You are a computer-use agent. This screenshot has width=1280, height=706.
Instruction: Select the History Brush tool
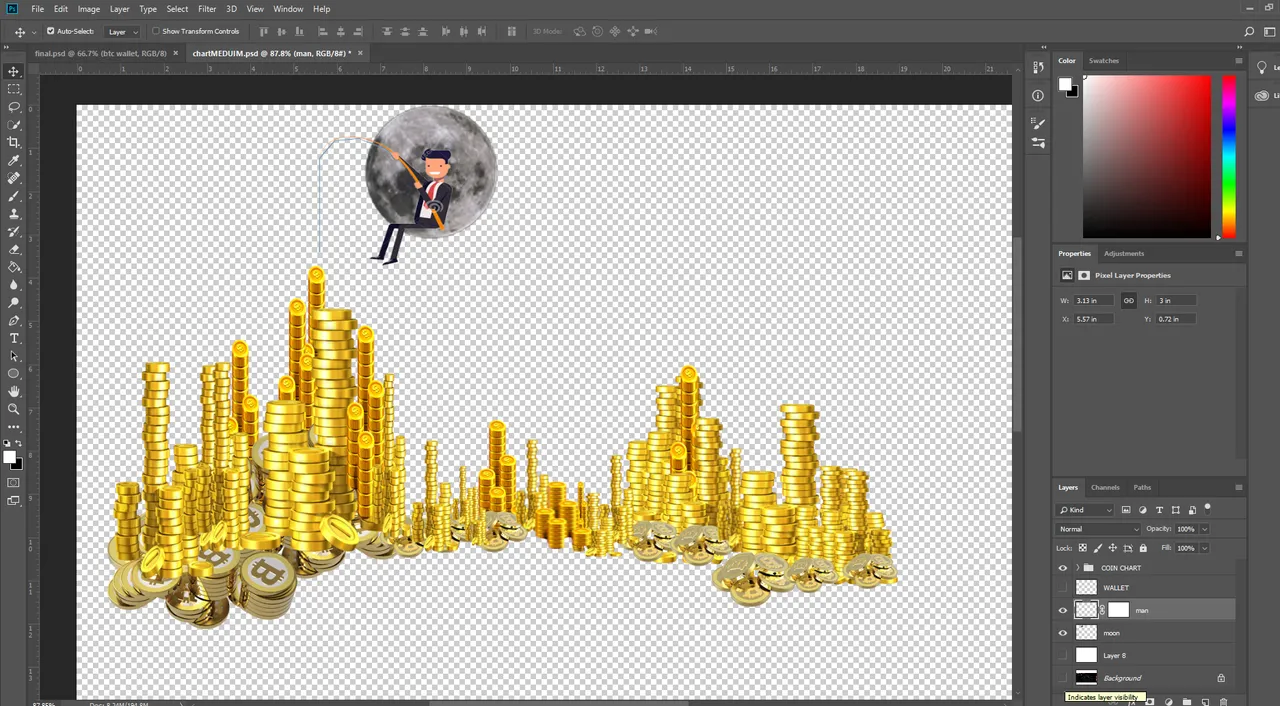click(14, 232)
